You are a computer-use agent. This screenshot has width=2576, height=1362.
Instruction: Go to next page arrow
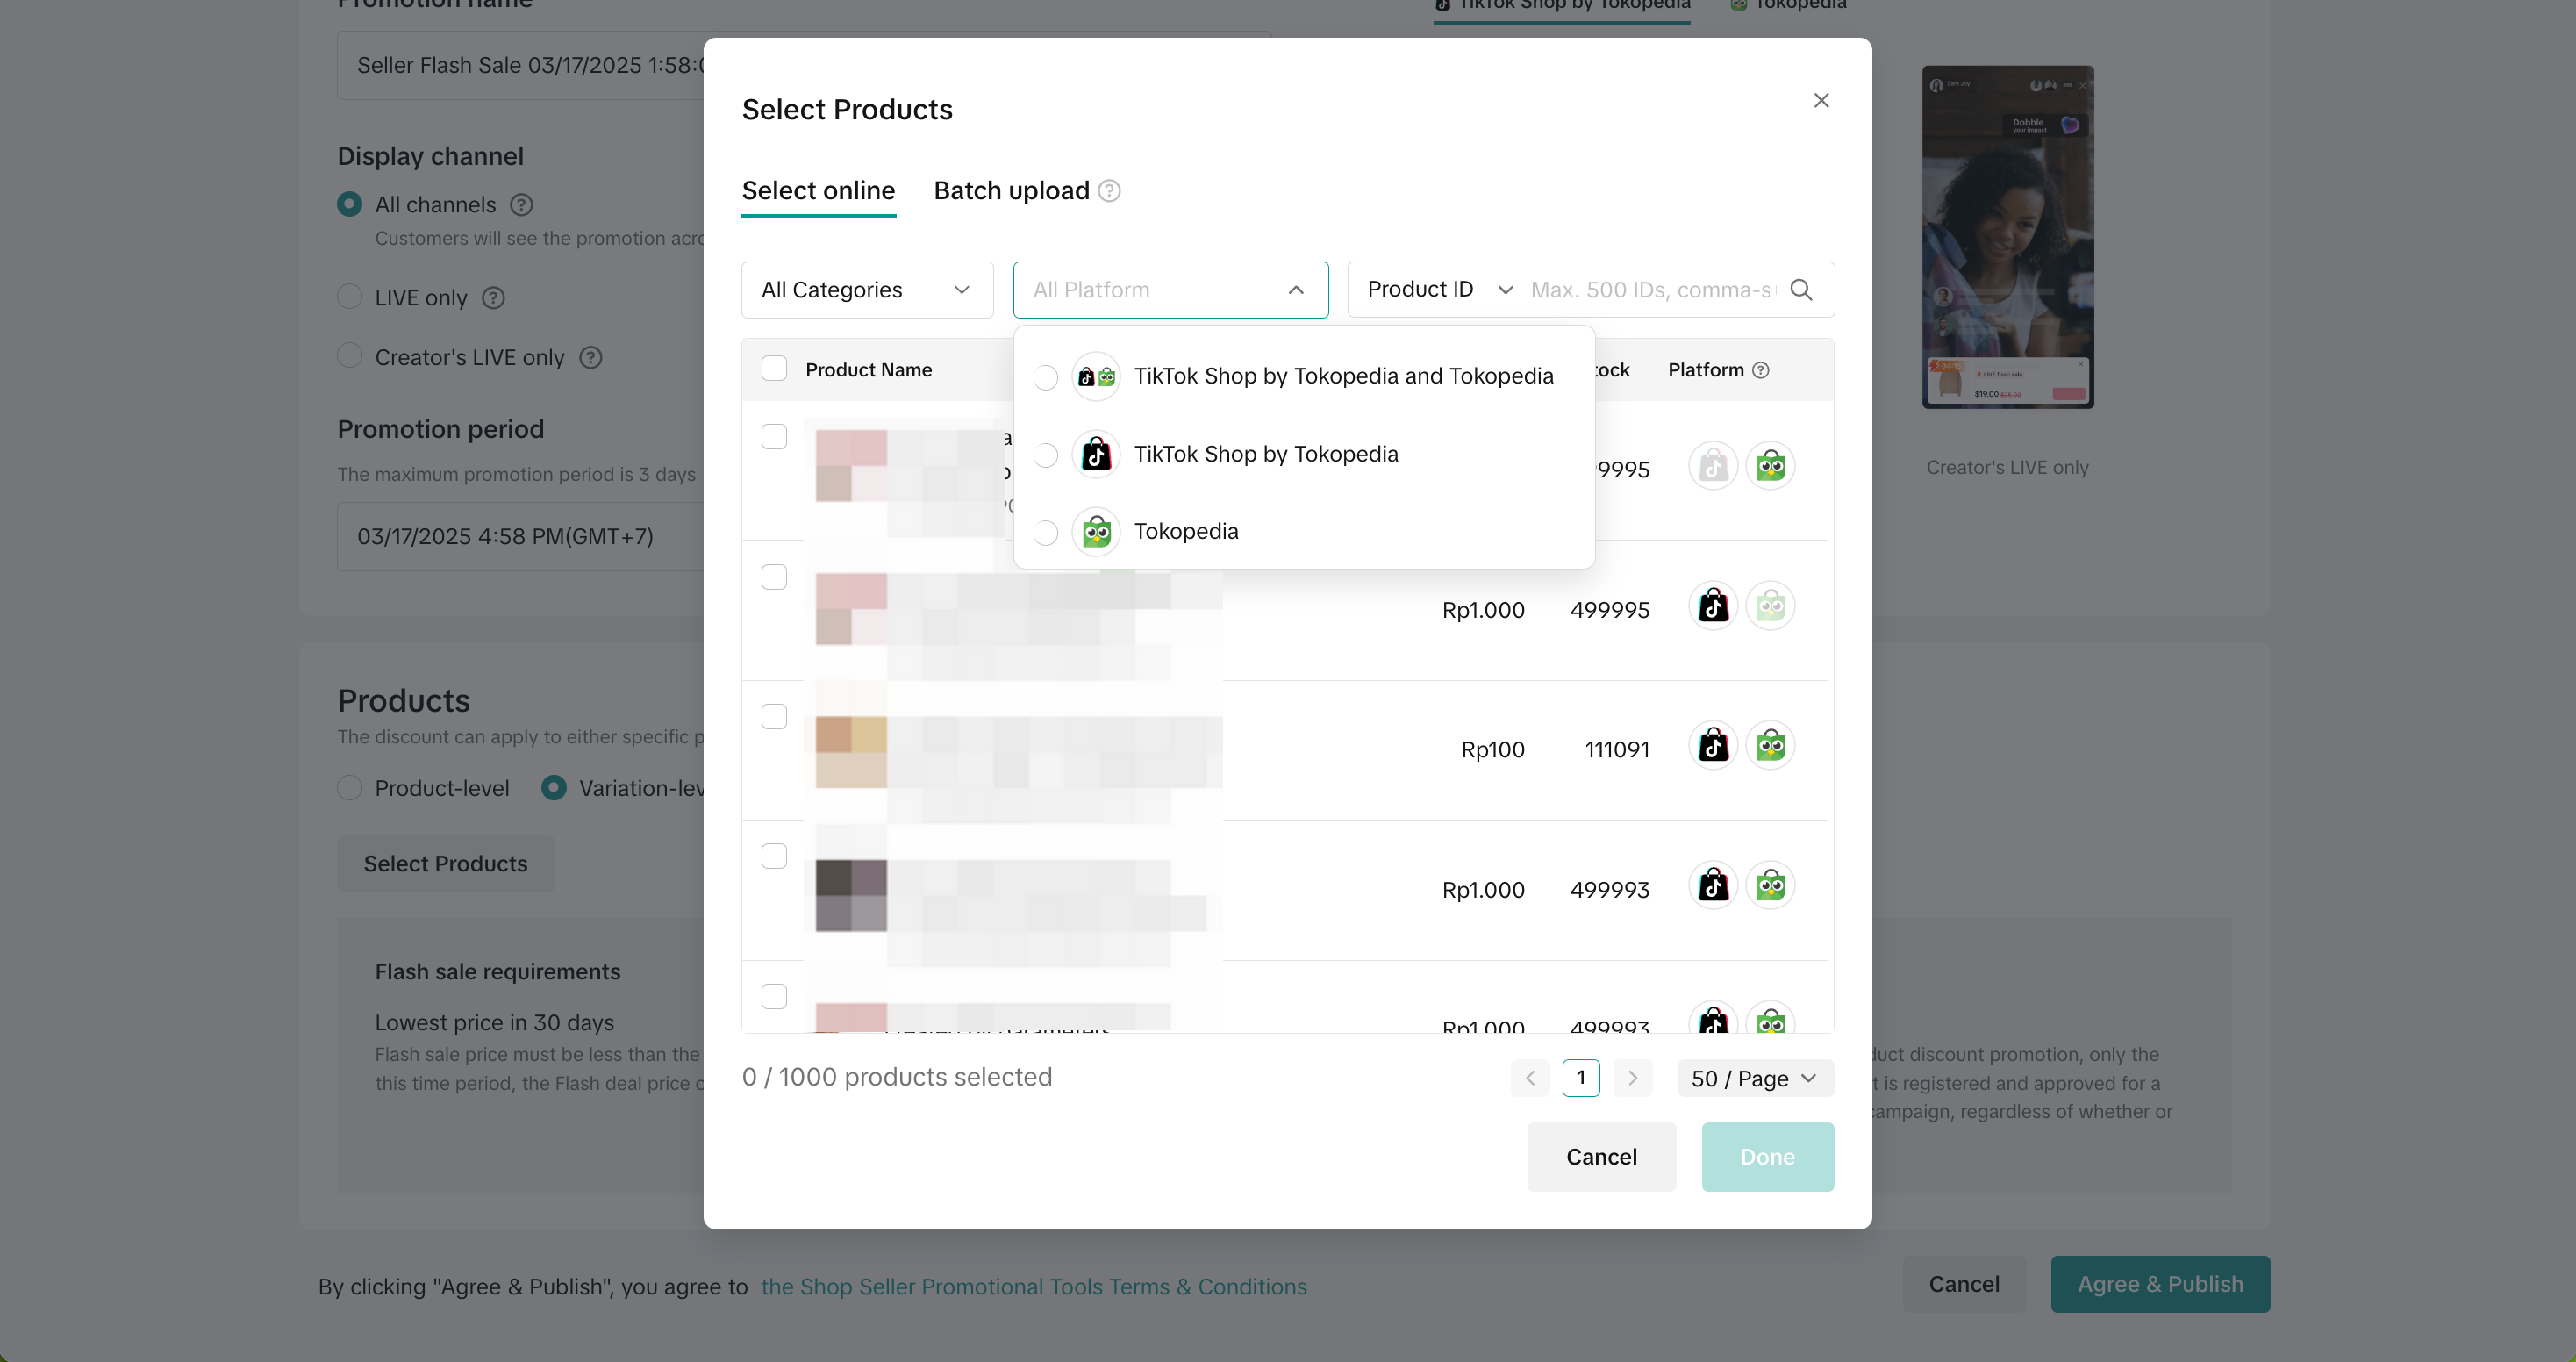pyautogui.click(x=1632, y=1078)
